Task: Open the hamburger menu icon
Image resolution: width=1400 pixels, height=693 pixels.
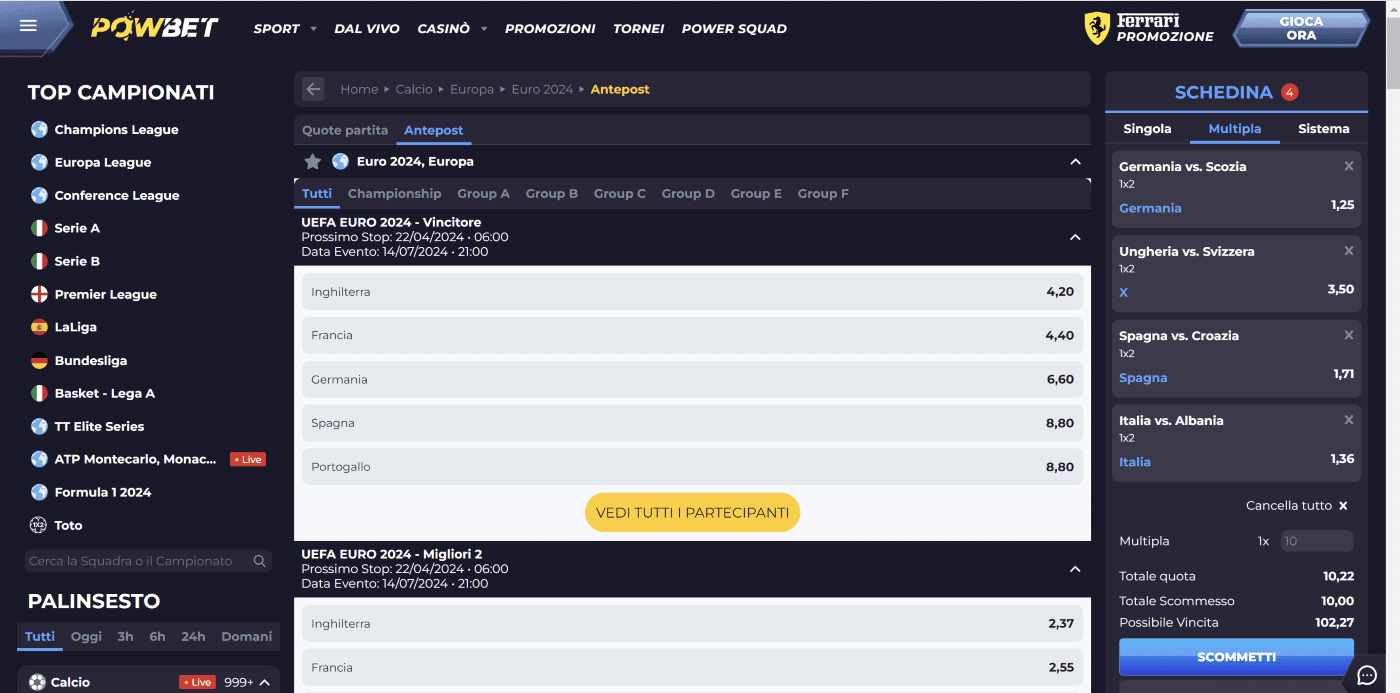Action: pos(28,26)
